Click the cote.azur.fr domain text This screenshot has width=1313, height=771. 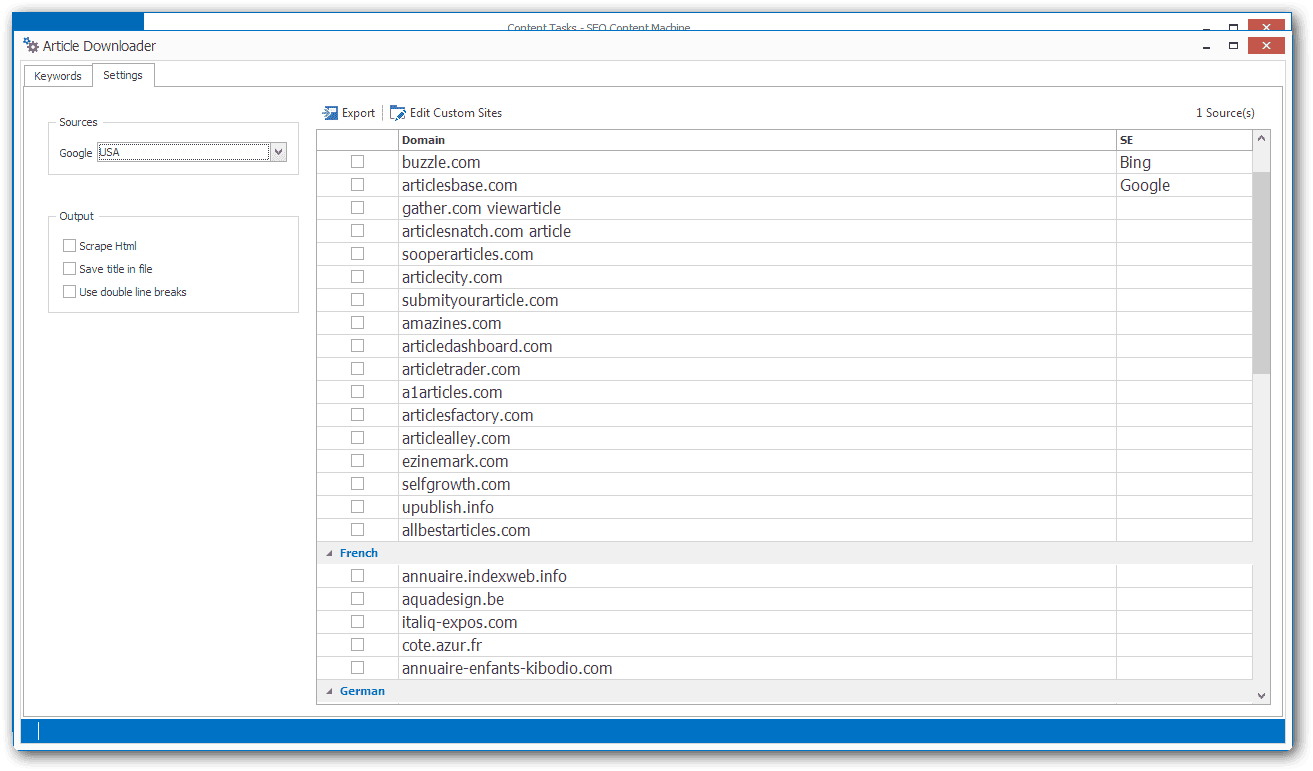tap(442, 645)
